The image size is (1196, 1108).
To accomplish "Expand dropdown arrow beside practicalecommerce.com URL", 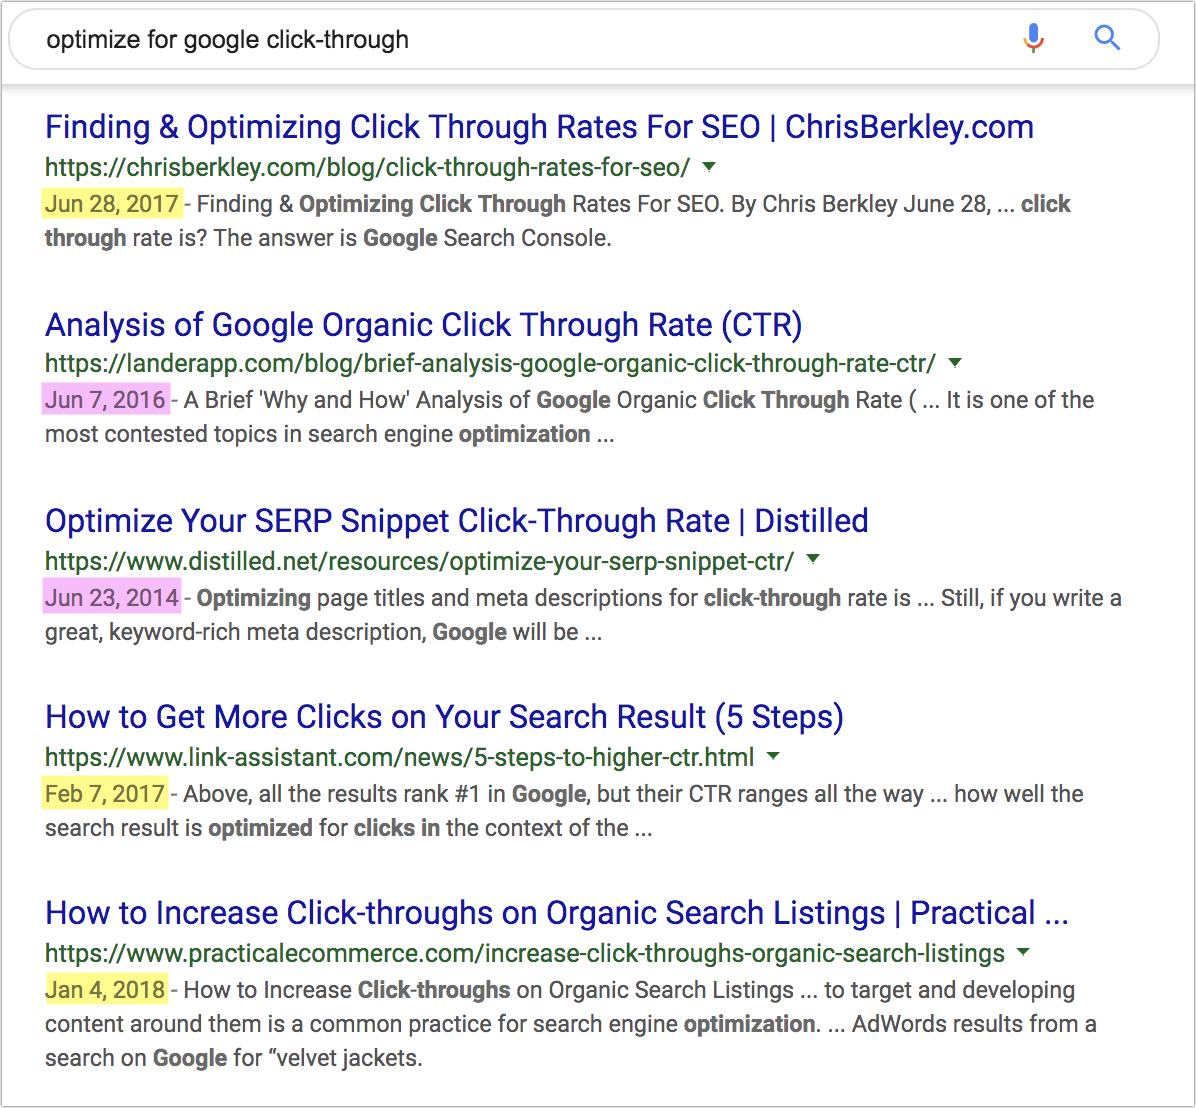I will (1023, 952).
